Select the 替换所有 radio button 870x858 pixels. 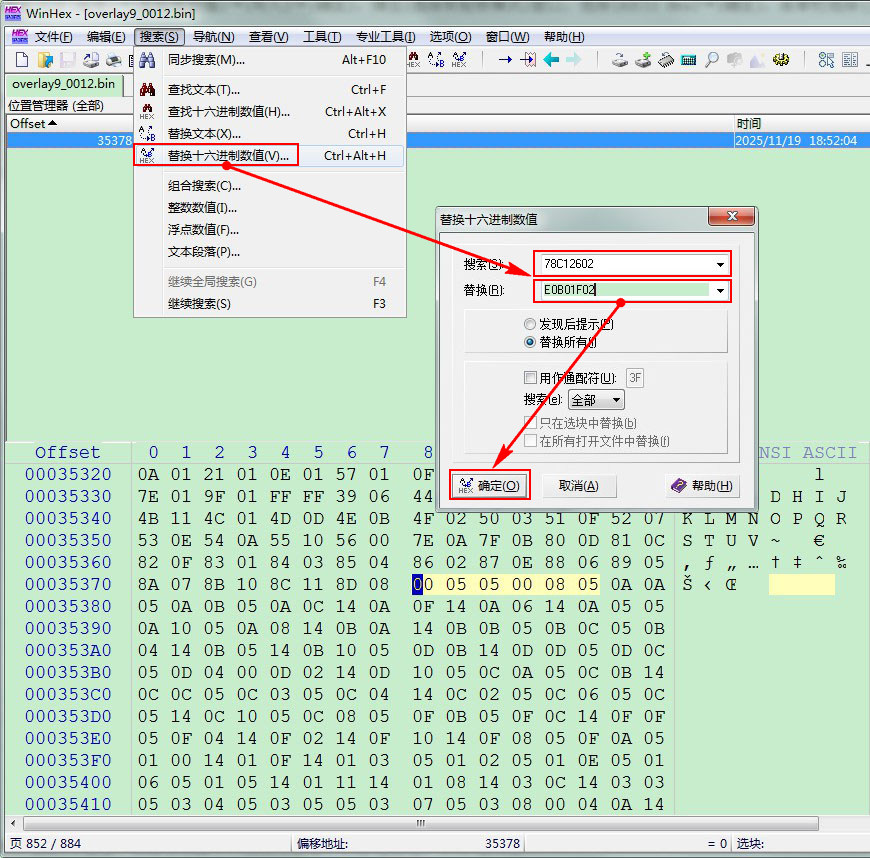530,342
